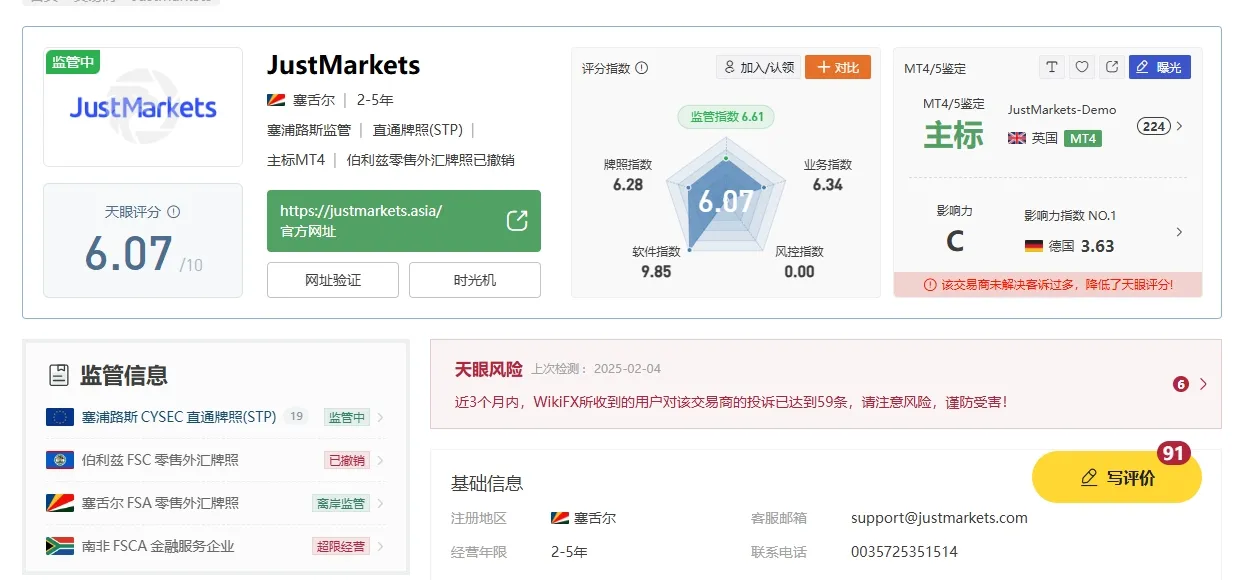This screenshot has height=580, width=1241.
Task: Click the Seychelles flag icon in FSA row
Action: coord(60,503)
